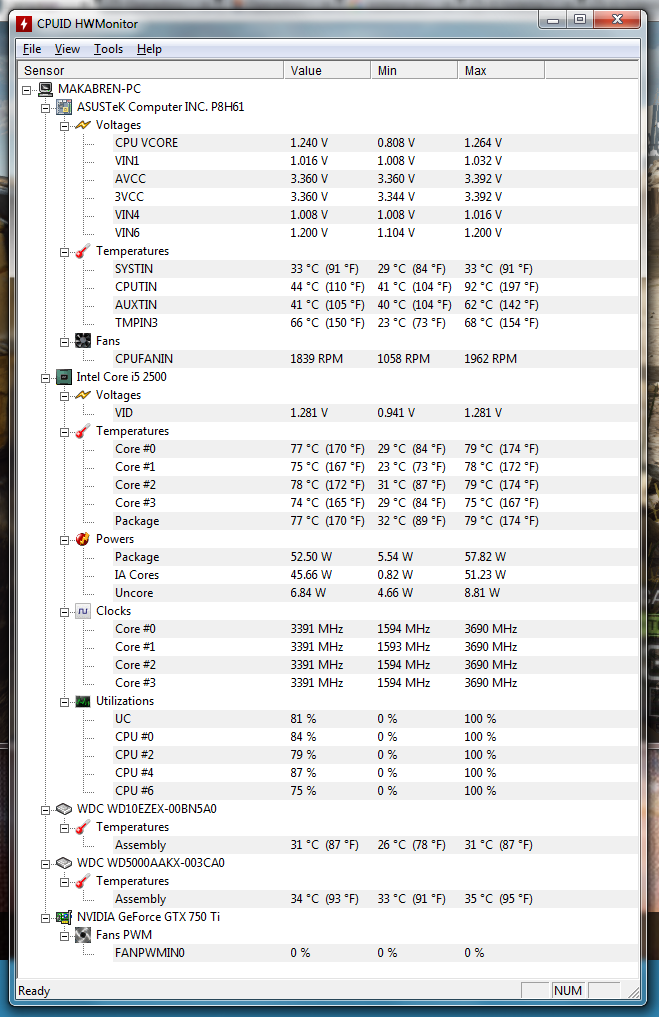Click the Ready status bar text
This screenshot has height=1017, width=659.
(34, 991)
